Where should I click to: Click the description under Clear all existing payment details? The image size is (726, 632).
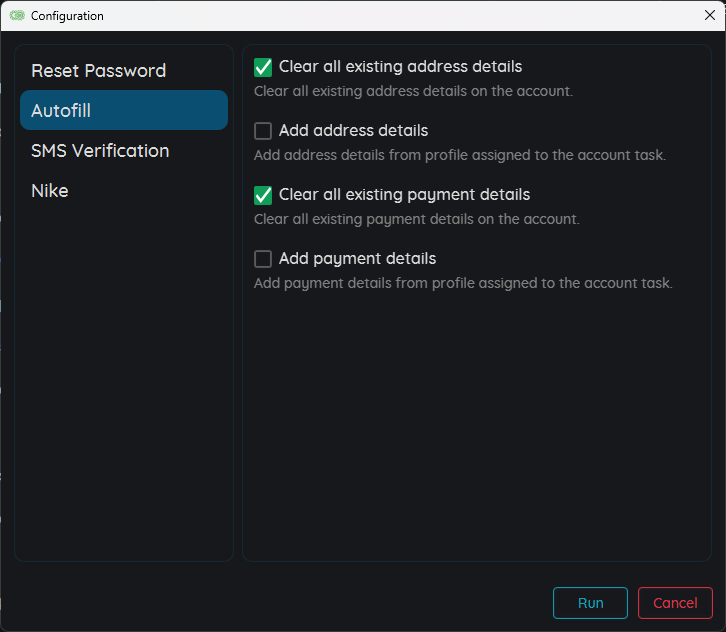click(x=416, y=219)
